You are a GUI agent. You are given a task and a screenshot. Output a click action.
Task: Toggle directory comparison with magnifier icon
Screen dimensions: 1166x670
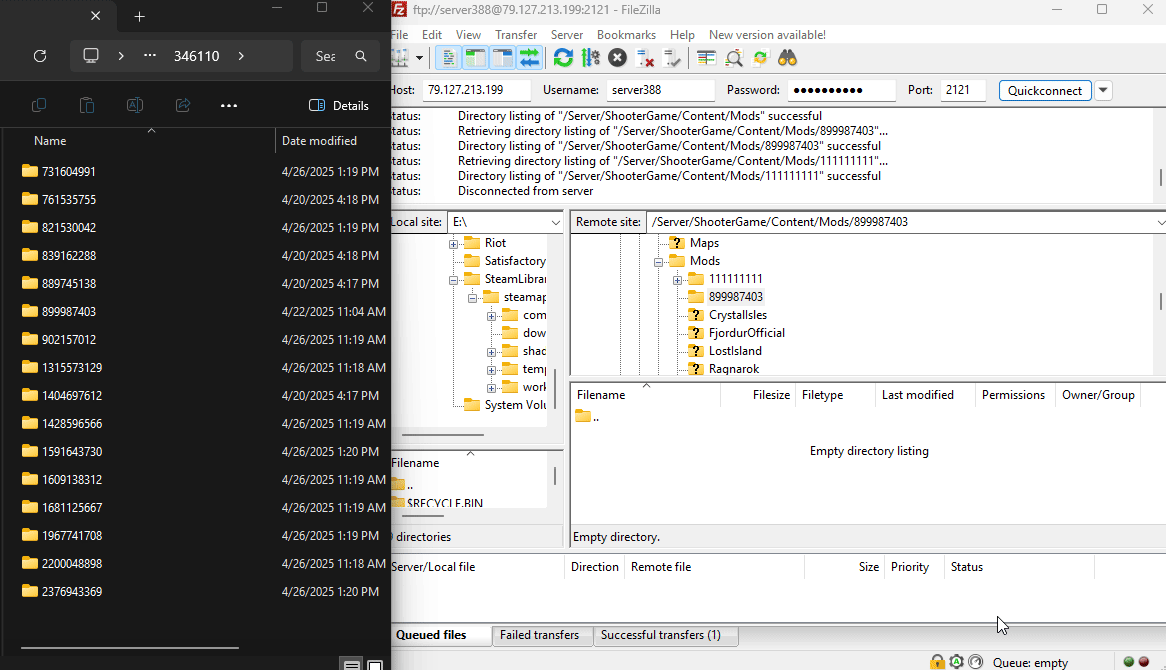click(x=733, y=58)
